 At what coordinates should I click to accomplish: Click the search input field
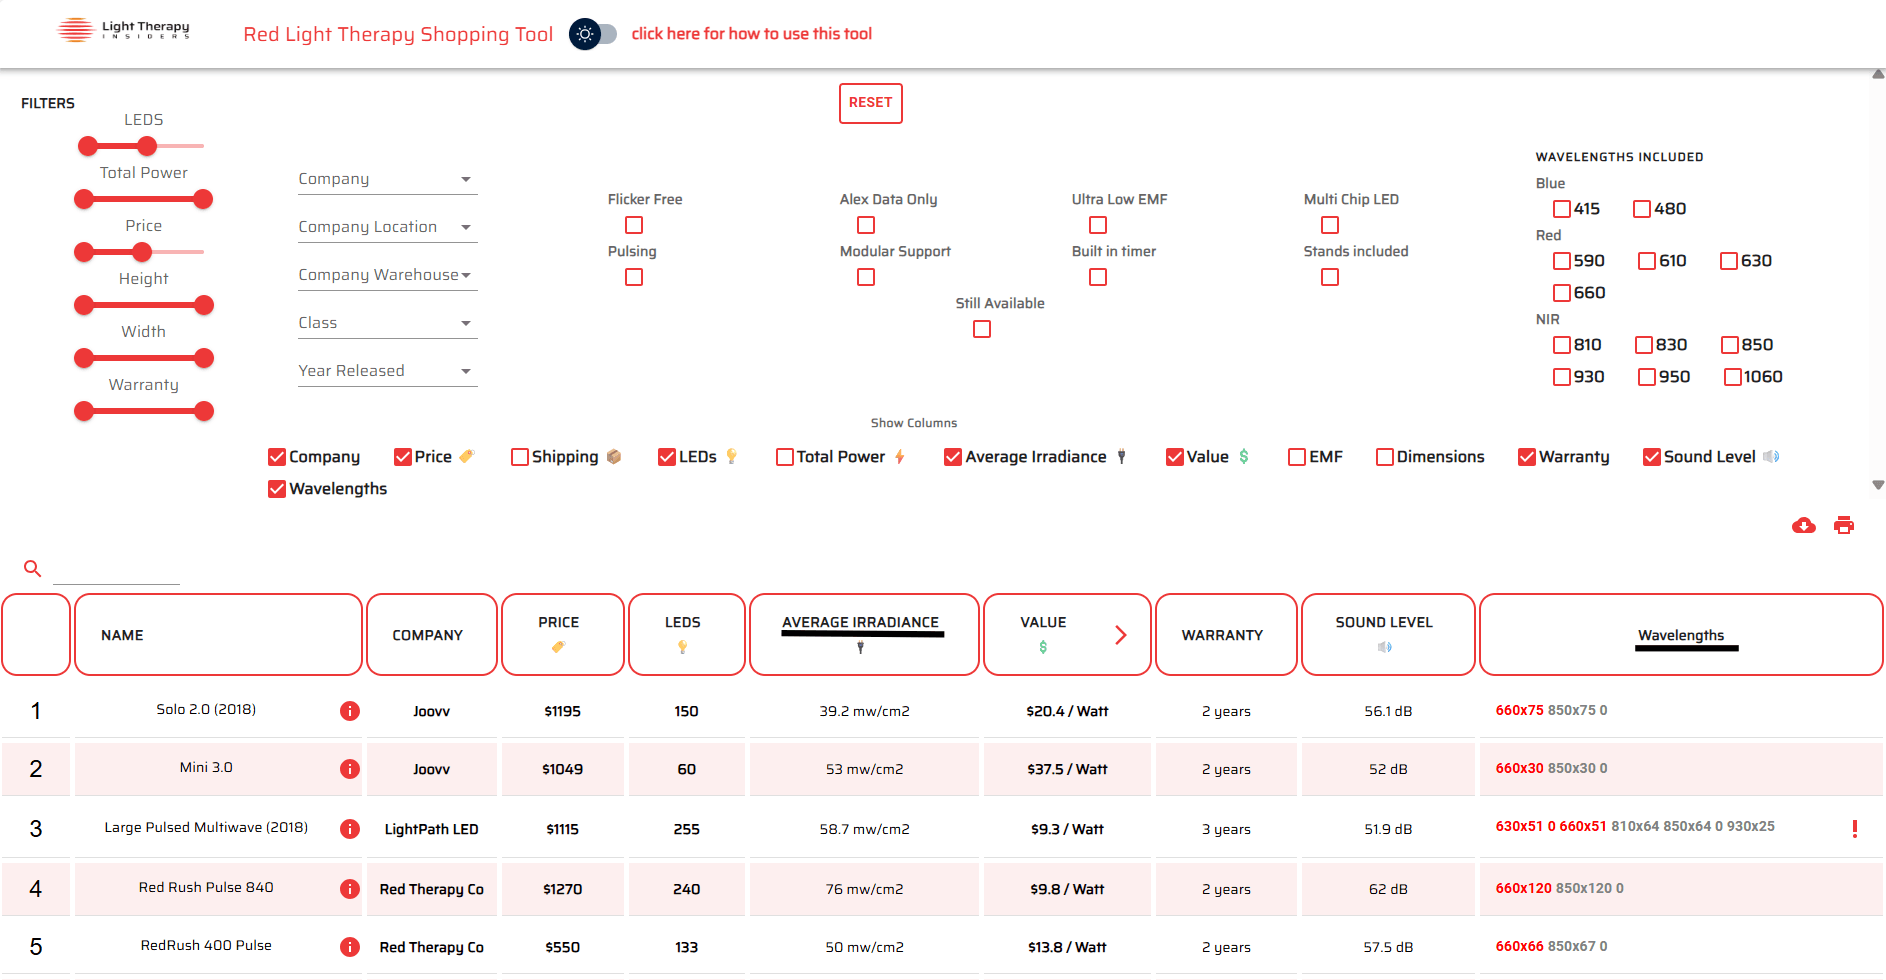pyautogui.click(x=116, y=570)
